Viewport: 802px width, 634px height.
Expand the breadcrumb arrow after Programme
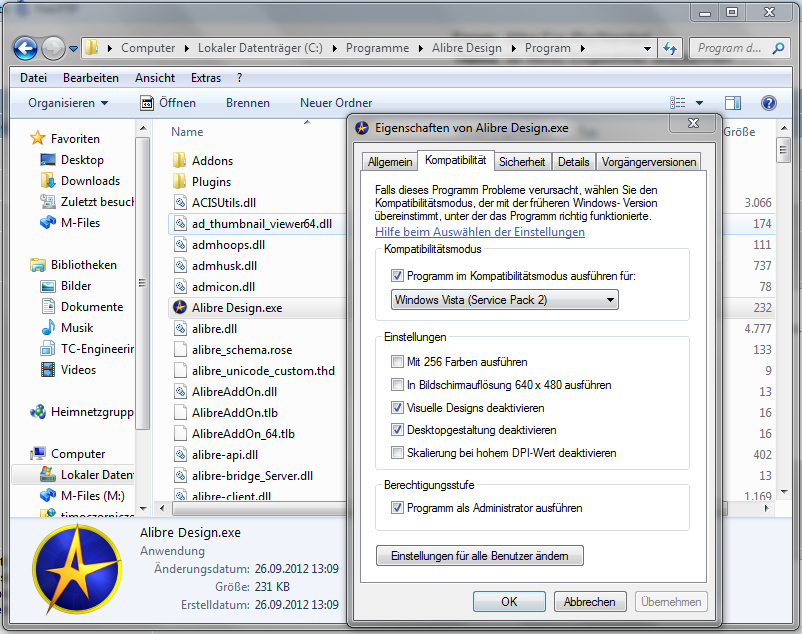tap(420, 49)
